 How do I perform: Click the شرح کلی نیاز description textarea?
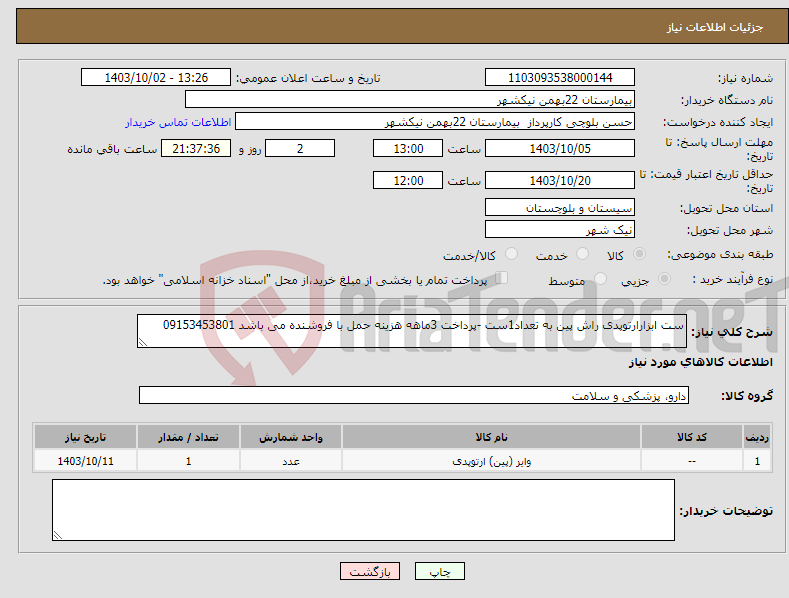pos(412,331)
